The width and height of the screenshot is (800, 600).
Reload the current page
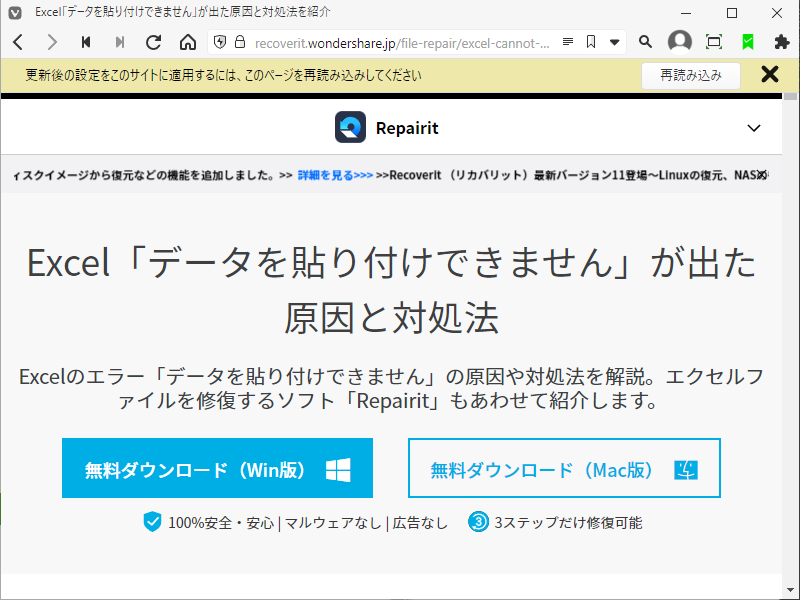click(154, 42)
